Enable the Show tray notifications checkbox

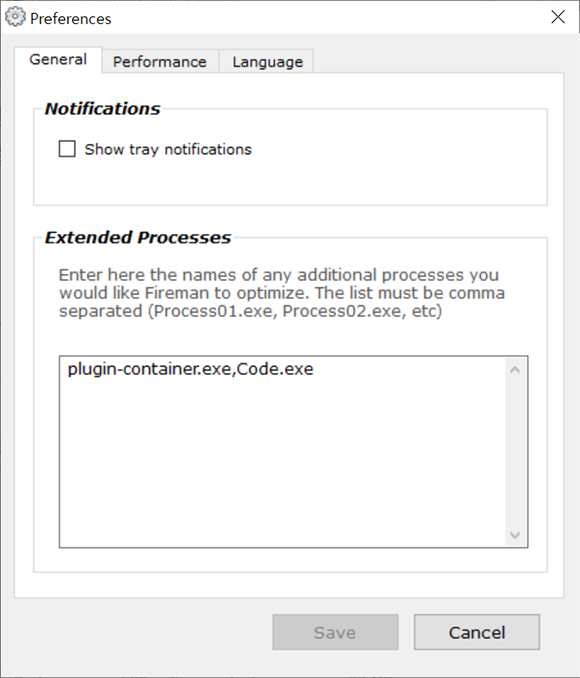67,149
